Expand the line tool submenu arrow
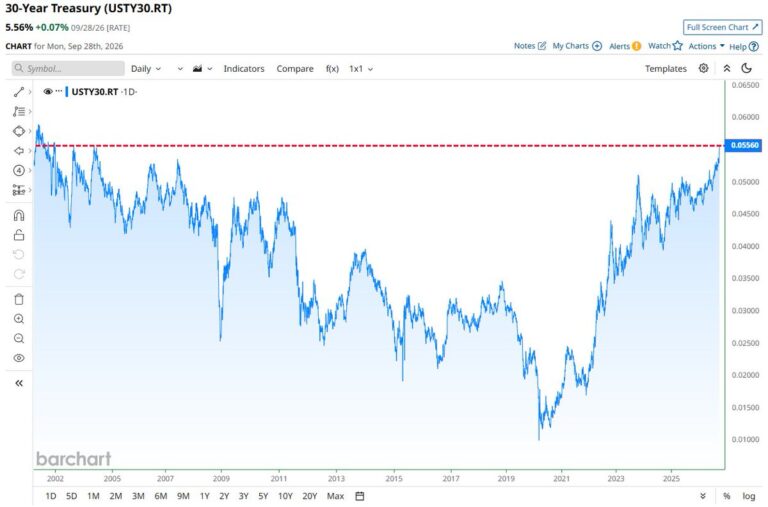The width and height of the screenshot is (768, 507). 30,92
